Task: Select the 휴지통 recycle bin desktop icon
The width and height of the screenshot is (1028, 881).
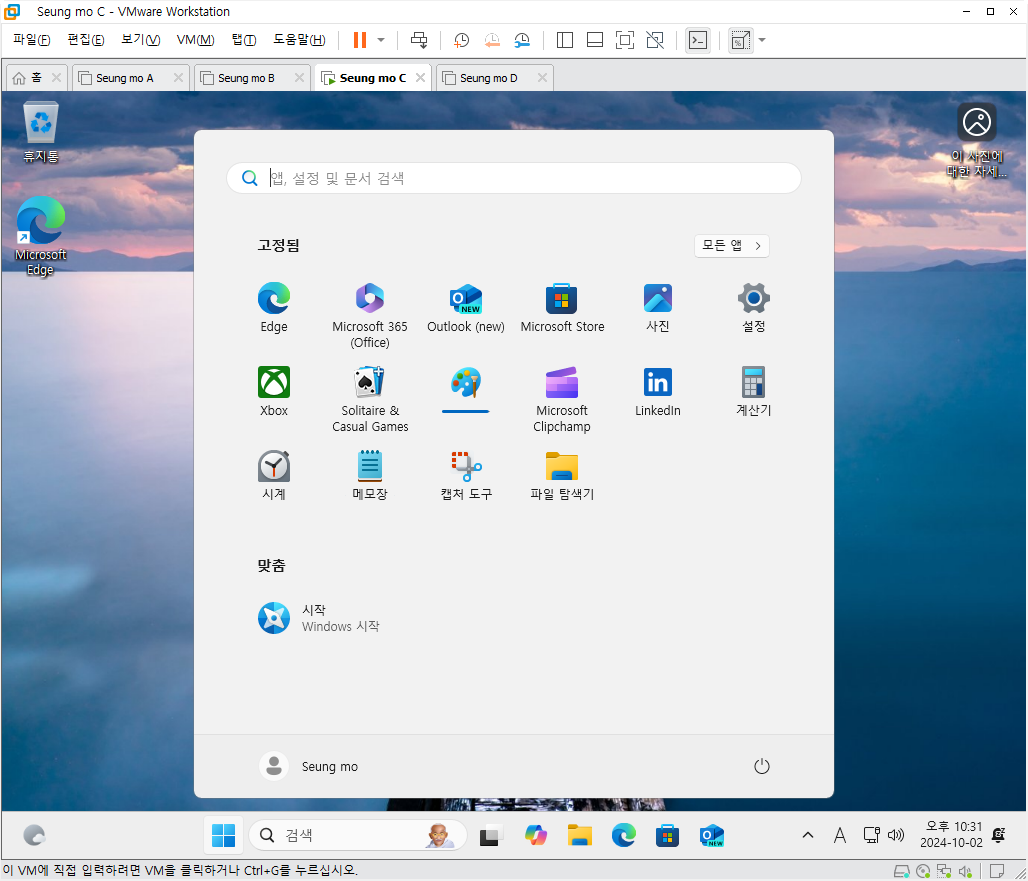Action: [41, 132]
